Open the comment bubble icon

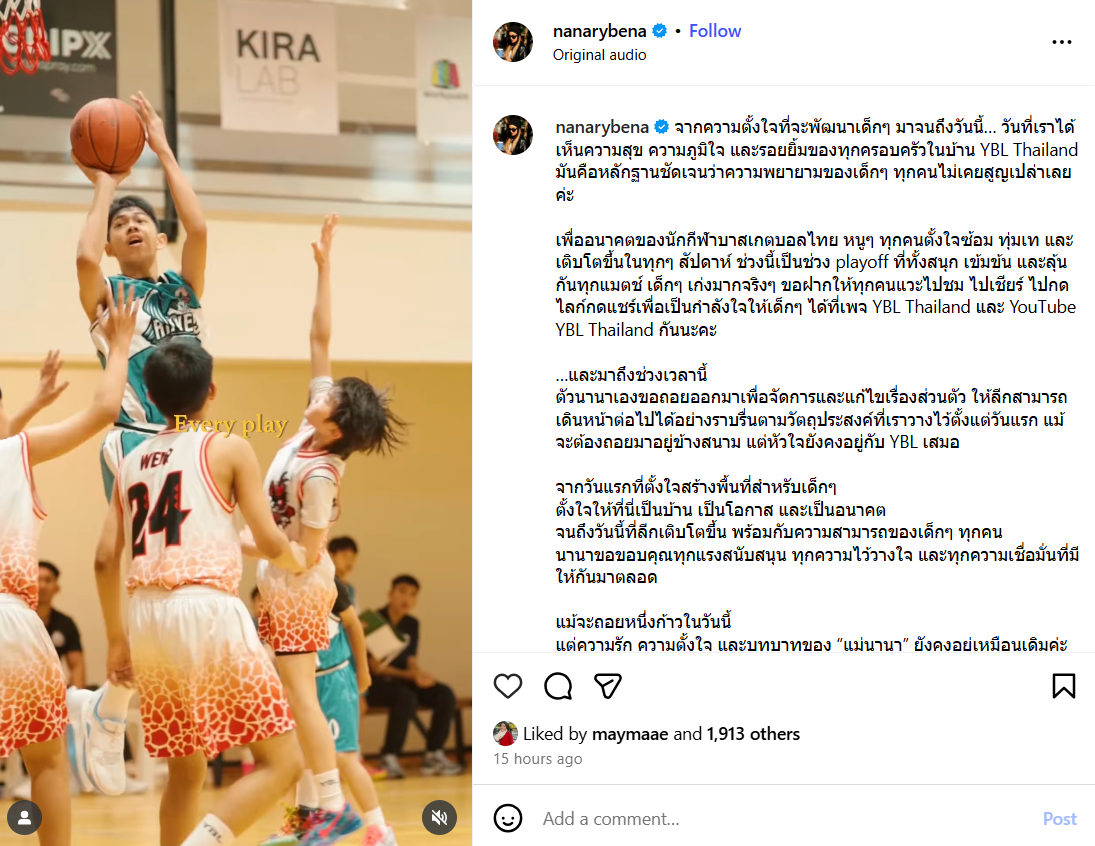coord(558,686)
